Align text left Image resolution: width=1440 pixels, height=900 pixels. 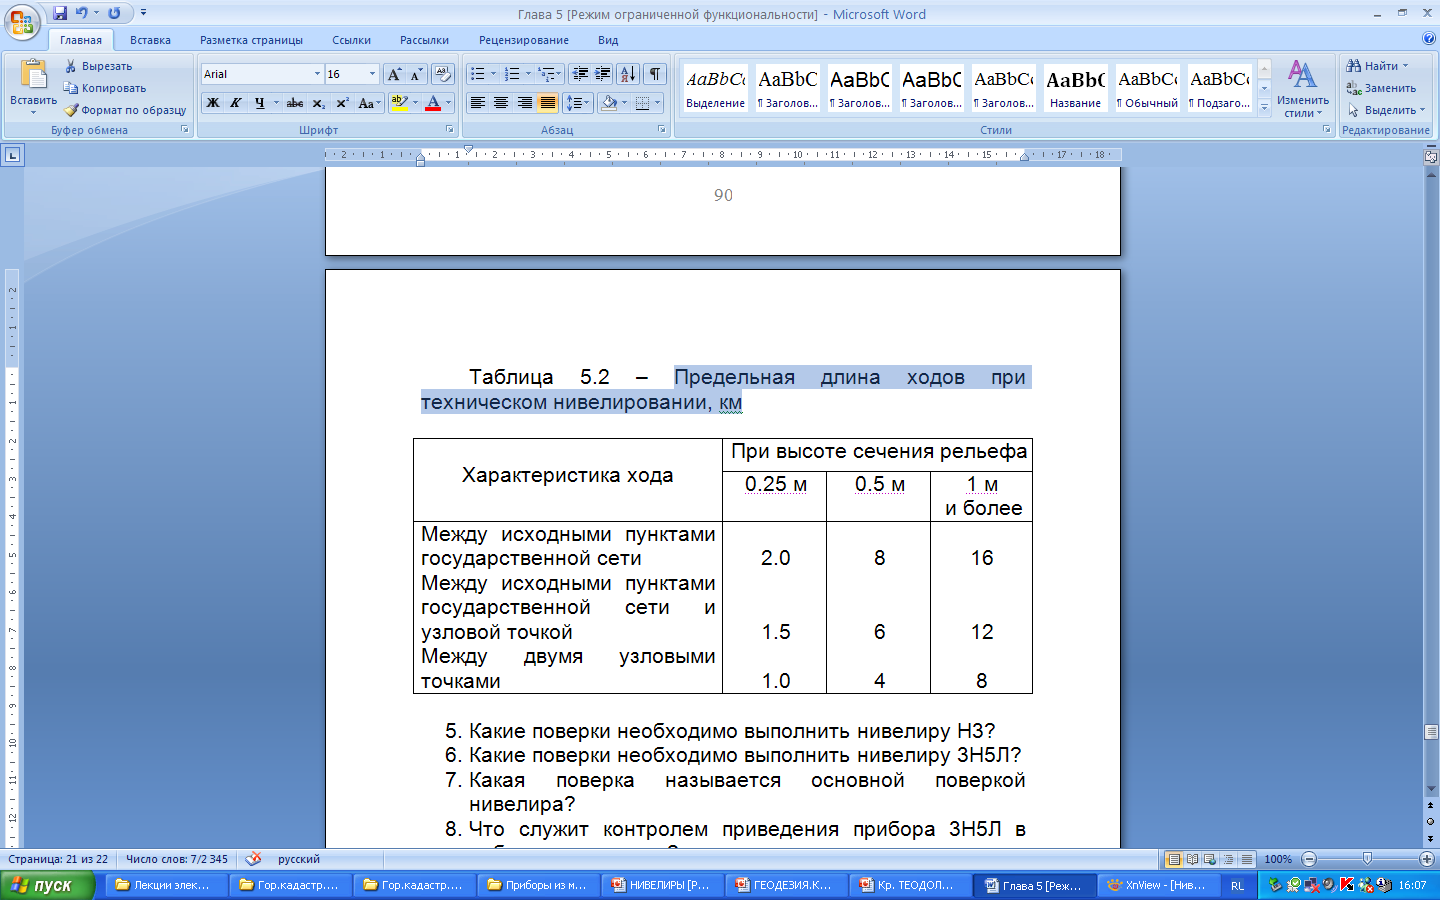(x=478, y=103)
